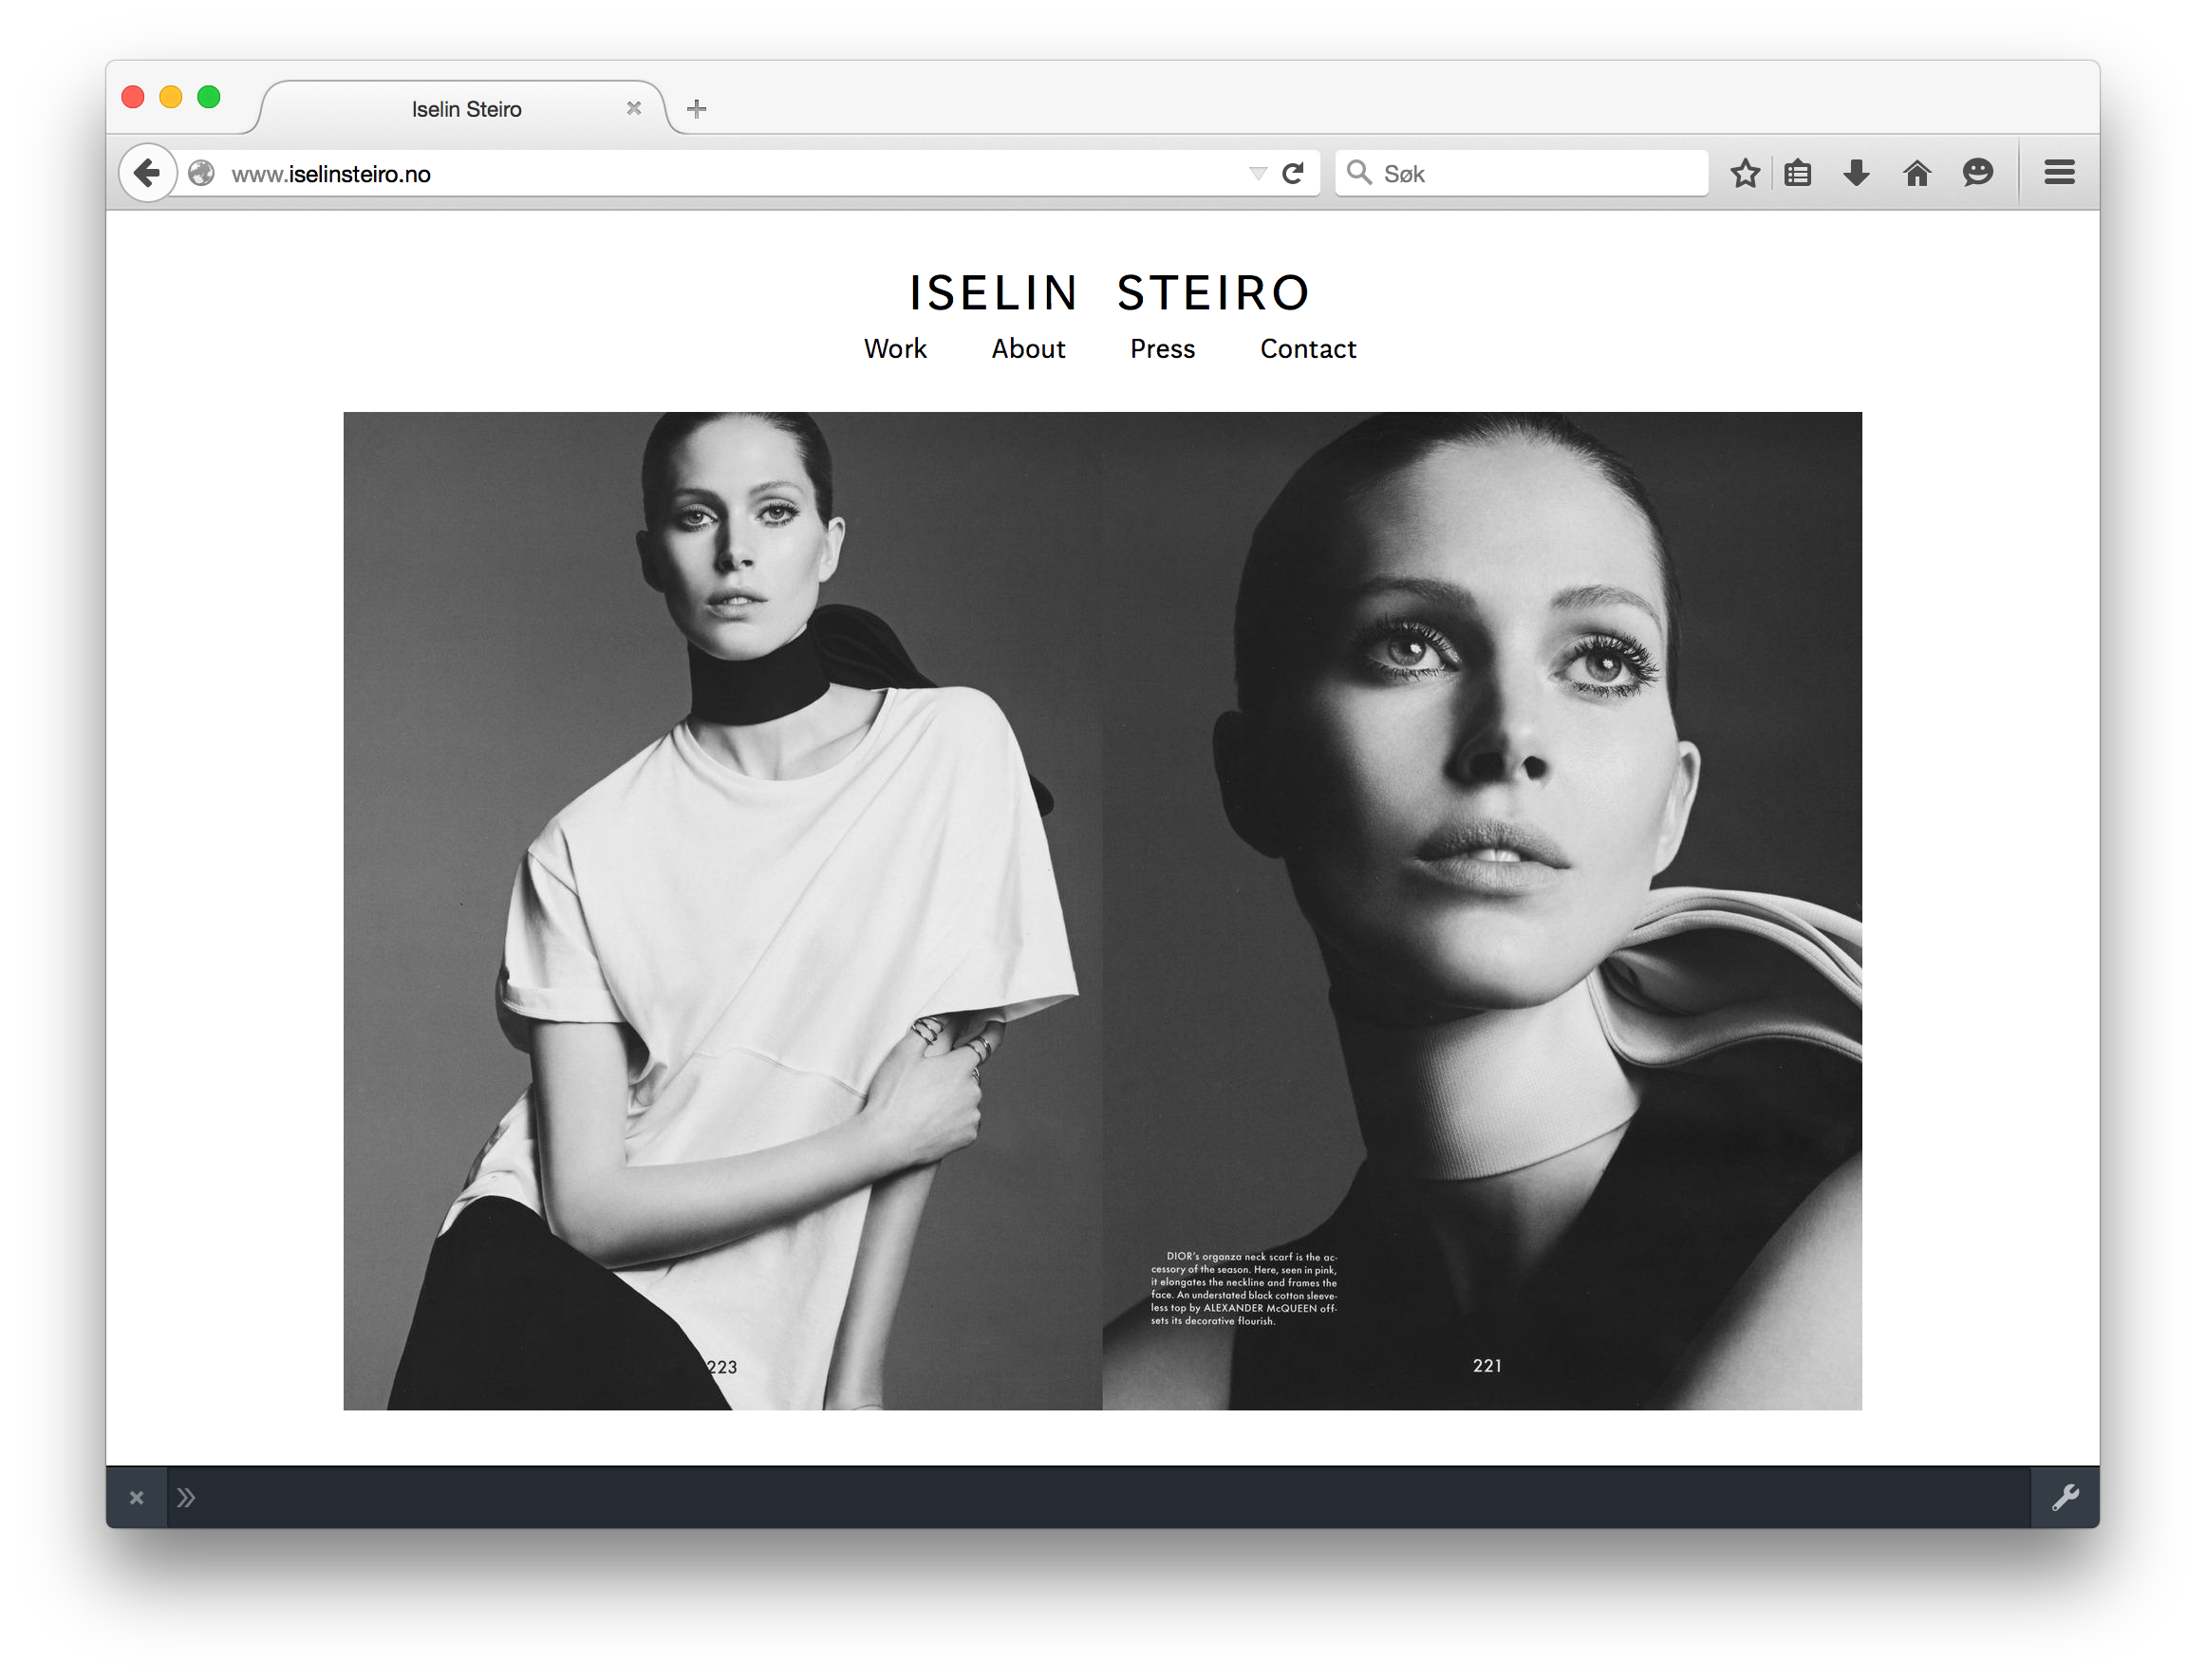Bookmark this page with star icon

pyautogui.click(x=1745, y=173)
